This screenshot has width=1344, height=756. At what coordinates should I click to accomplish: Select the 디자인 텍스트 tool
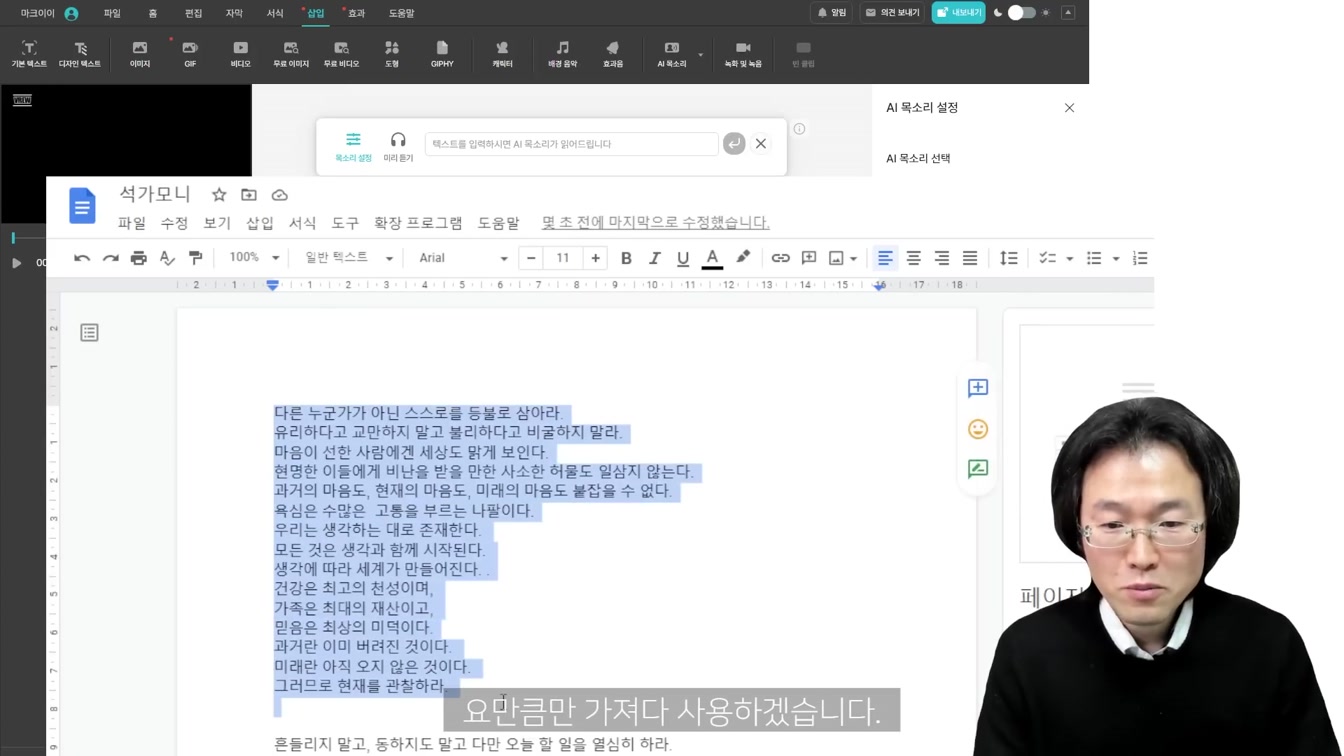80,54
